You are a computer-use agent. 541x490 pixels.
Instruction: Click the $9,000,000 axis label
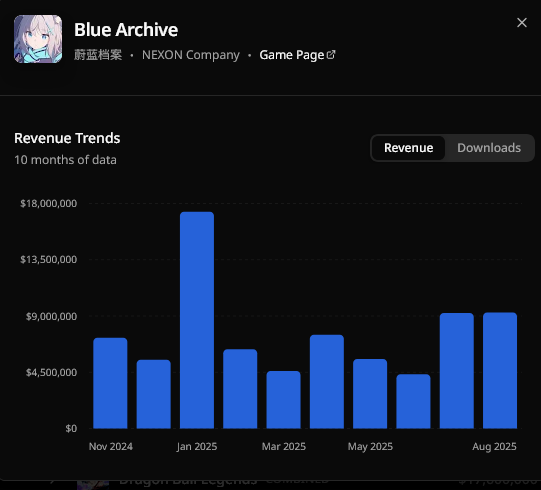51,316
